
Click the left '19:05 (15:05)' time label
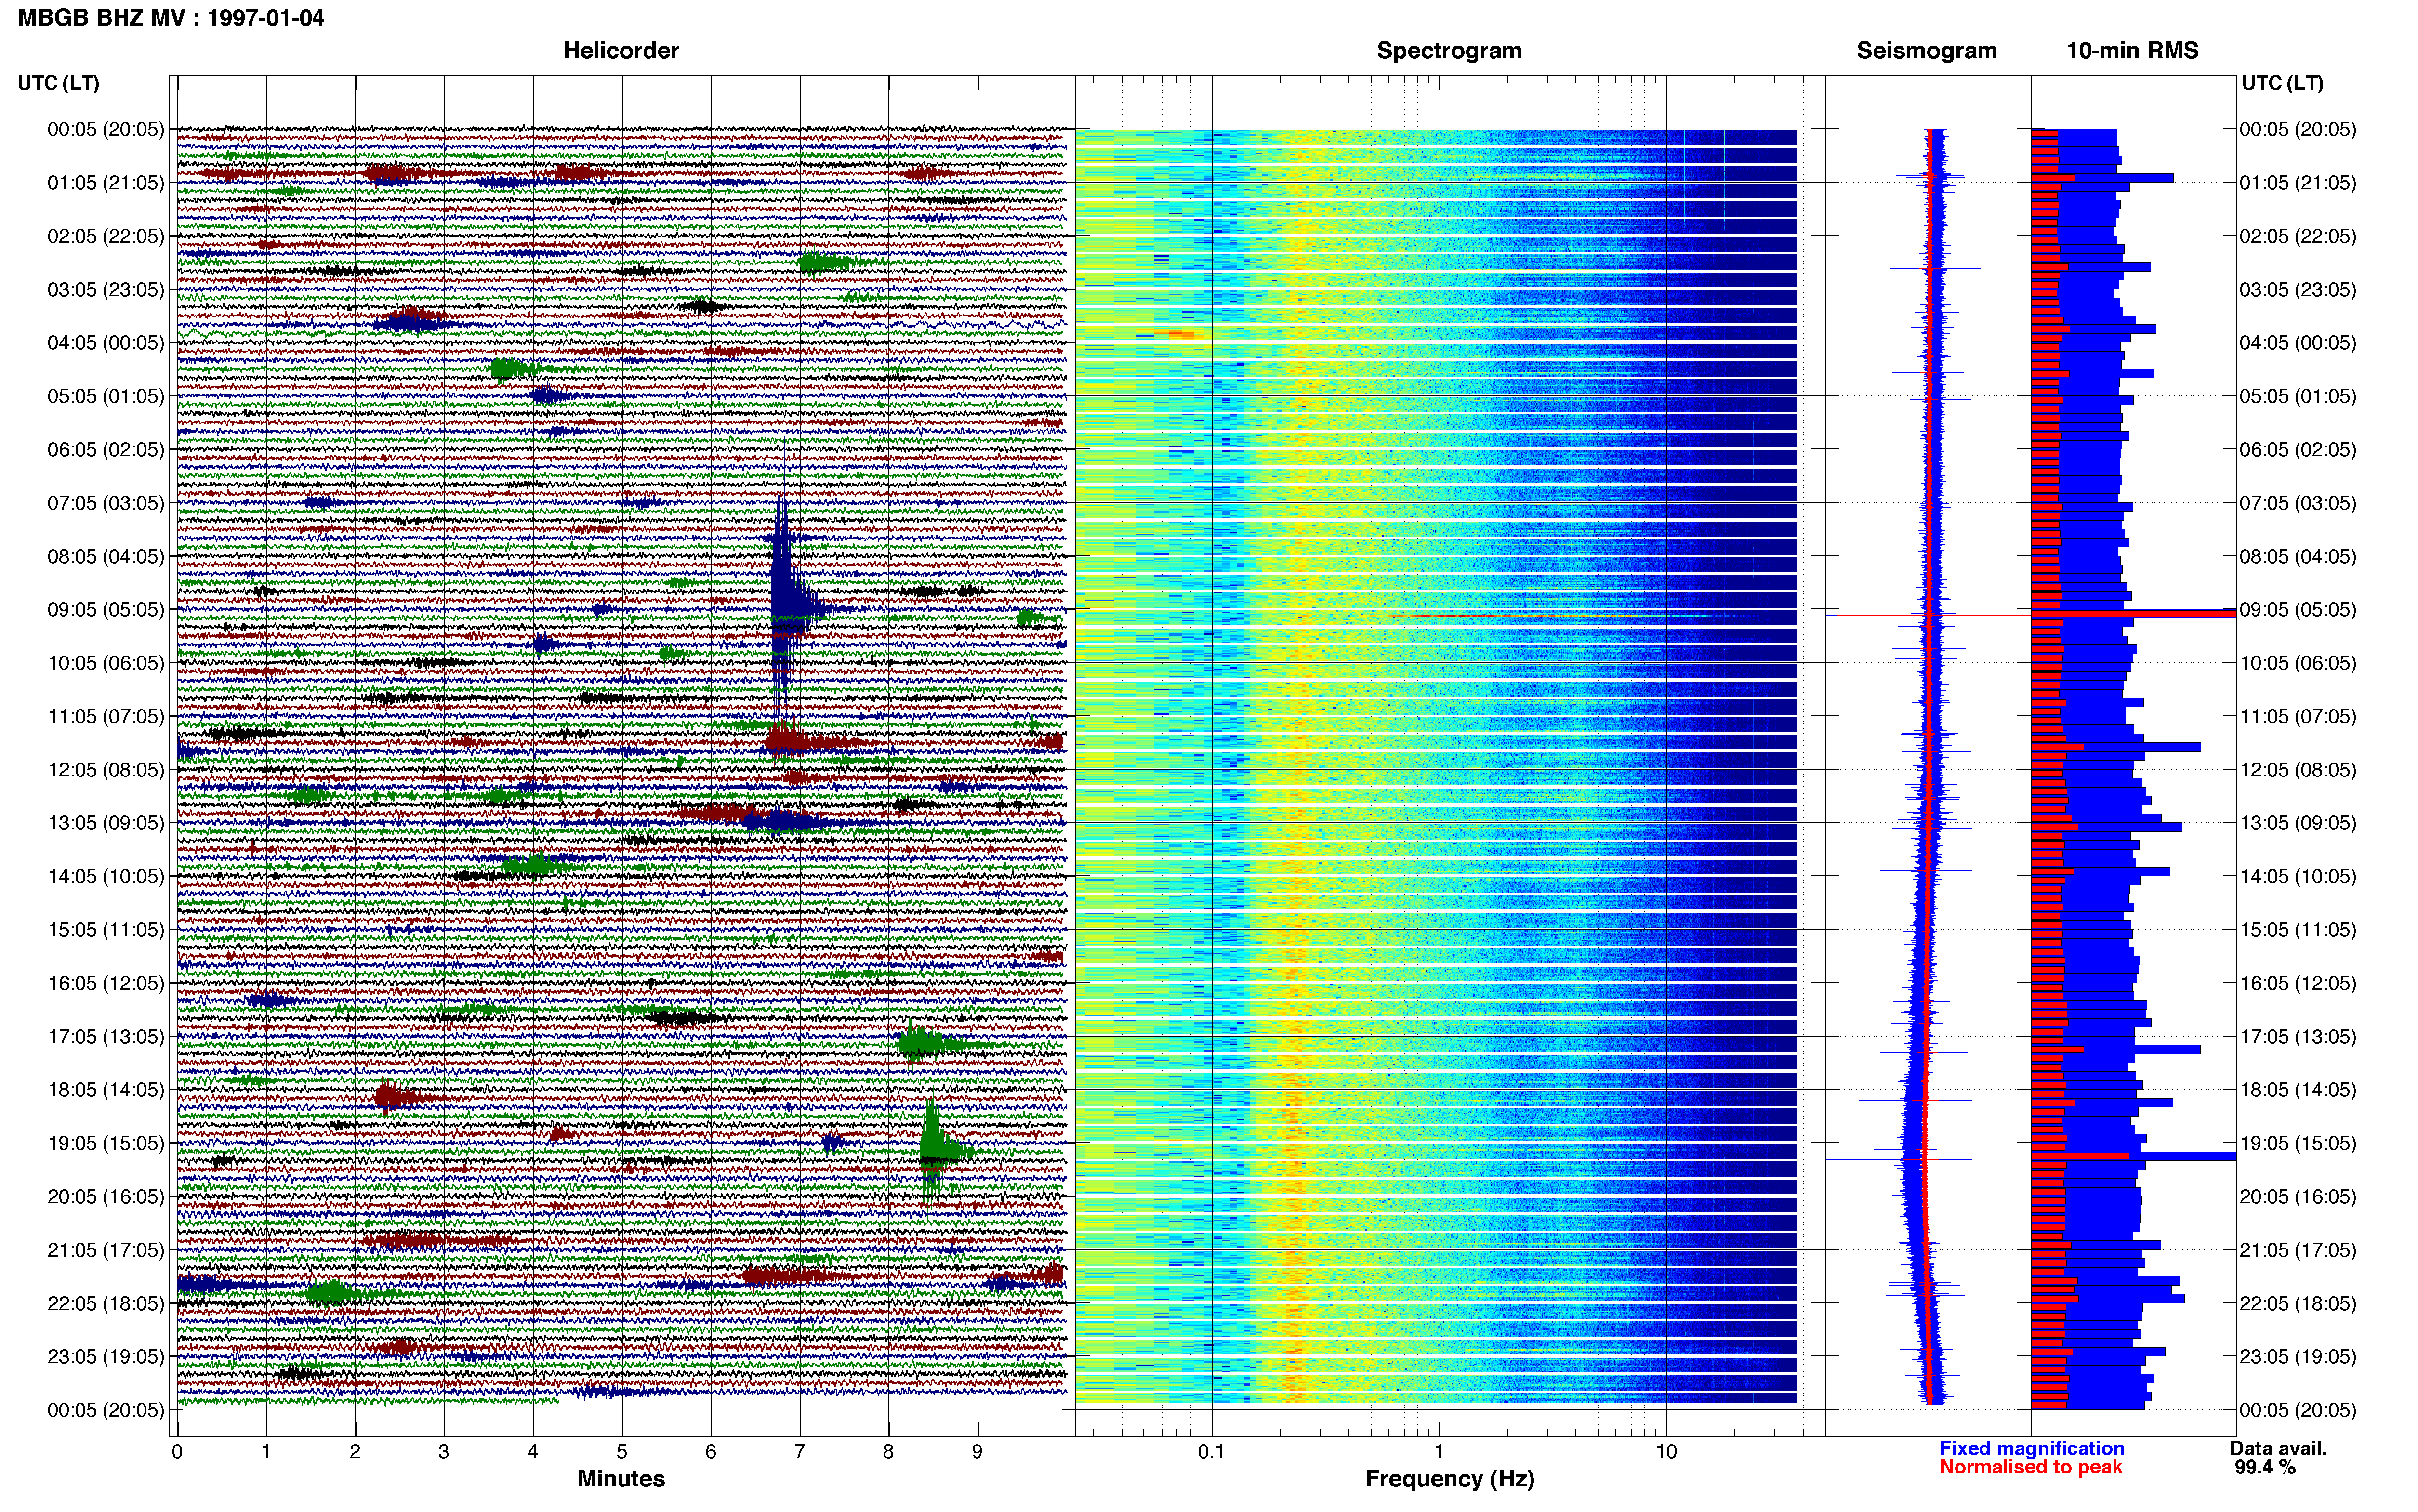(x=106, y=1143)
